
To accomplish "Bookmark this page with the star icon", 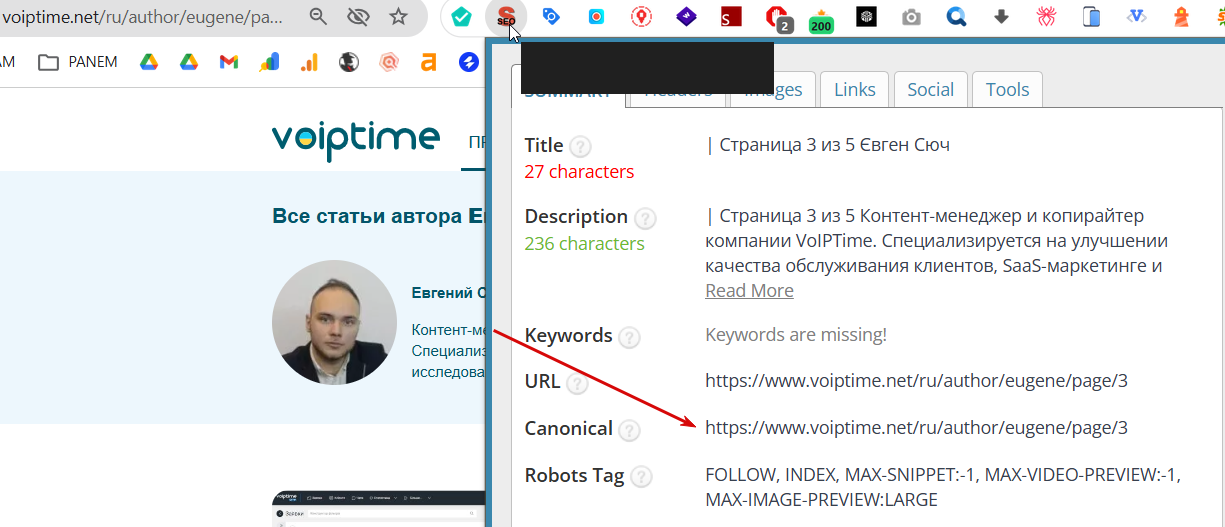I will click(398, 16).
